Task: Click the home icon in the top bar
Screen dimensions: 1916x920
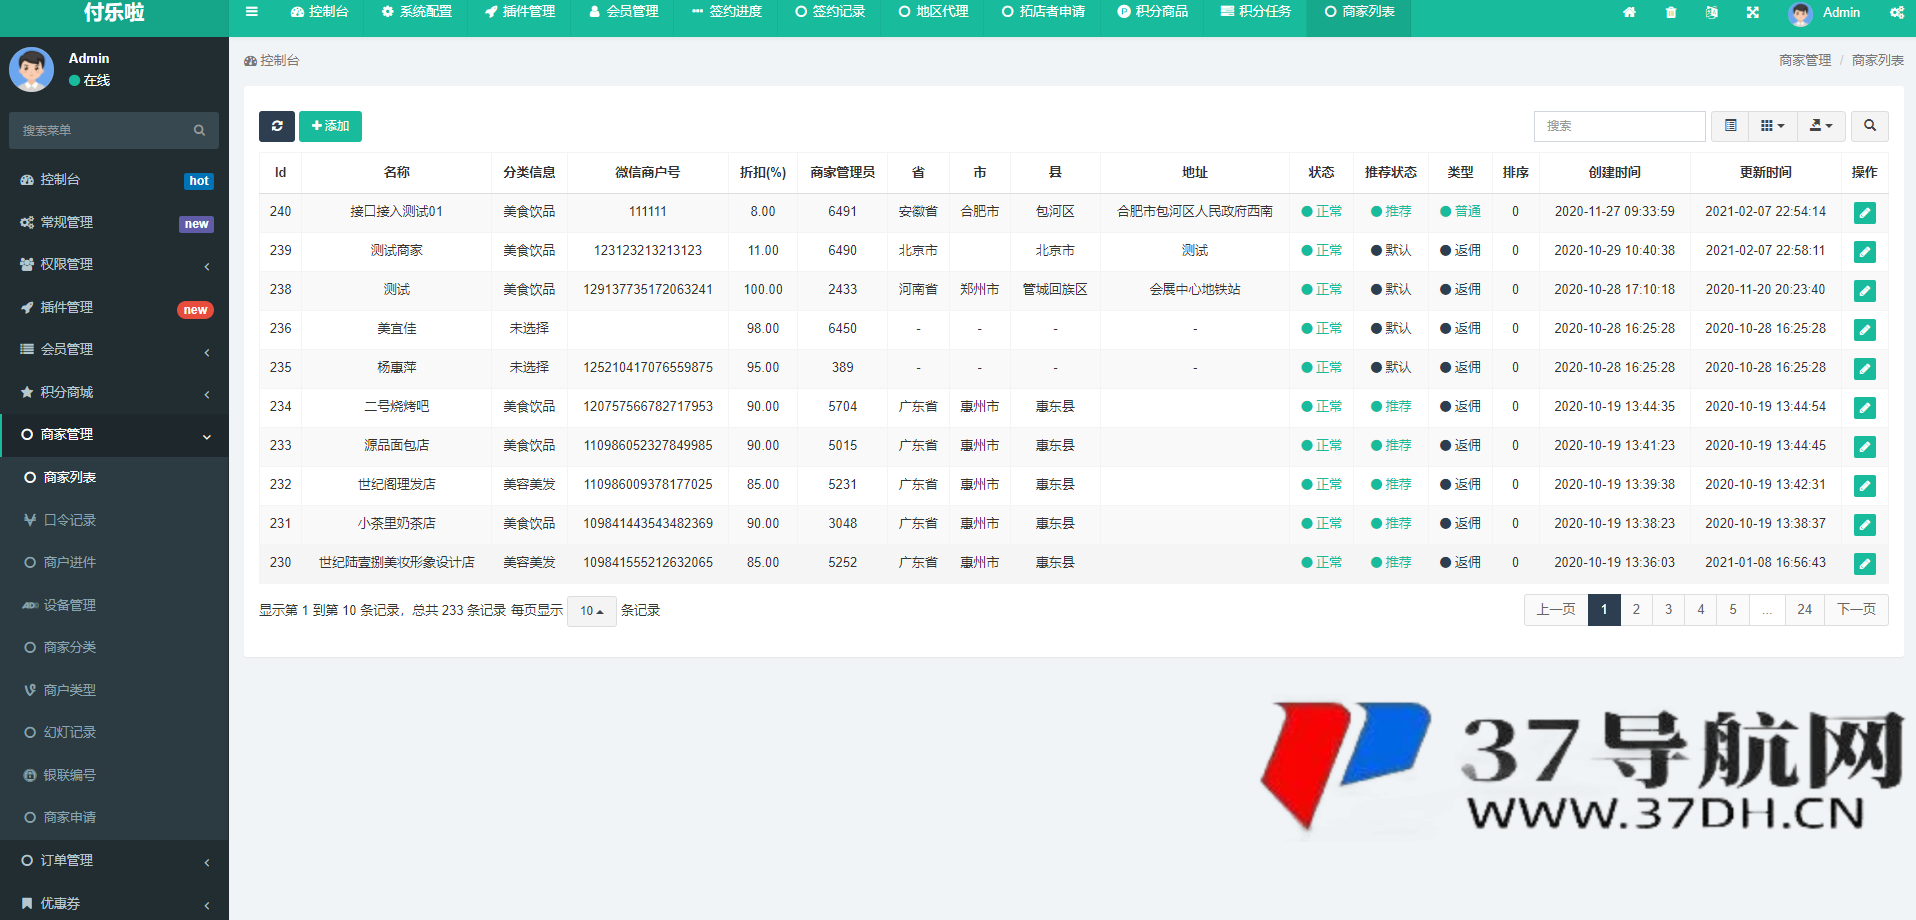Action: [x=1630, y=13]
